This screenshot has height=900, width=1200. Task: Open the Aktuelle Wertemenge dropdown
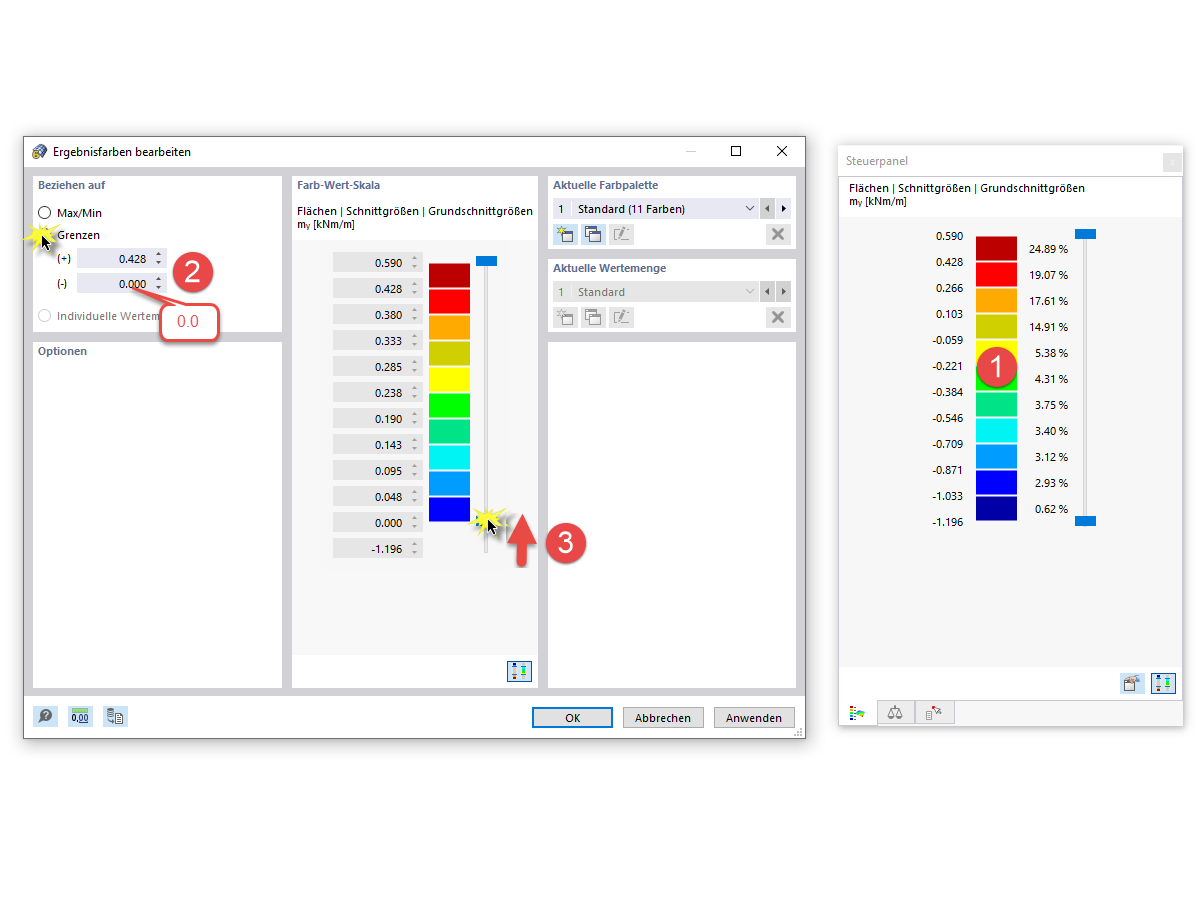point(748,291)
